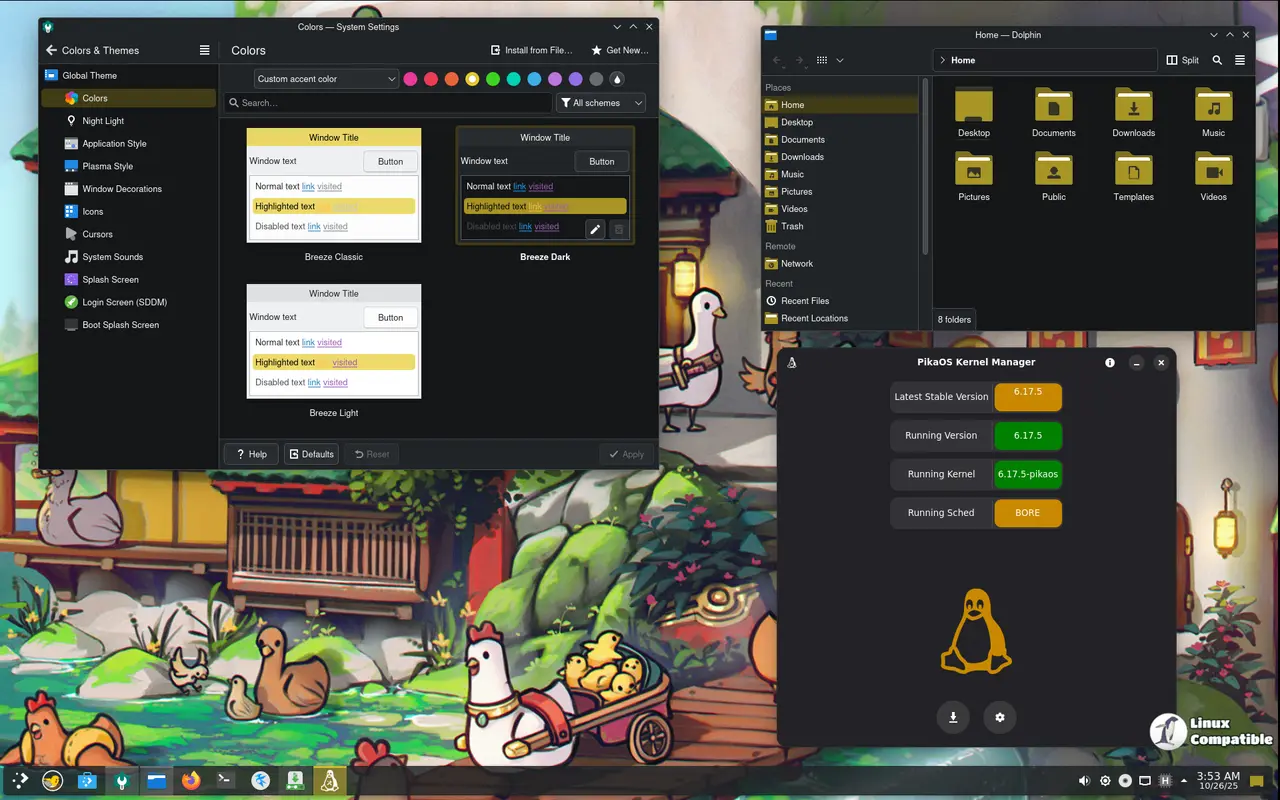Open the Kernel Manager download icon

[x=953, y=717]
